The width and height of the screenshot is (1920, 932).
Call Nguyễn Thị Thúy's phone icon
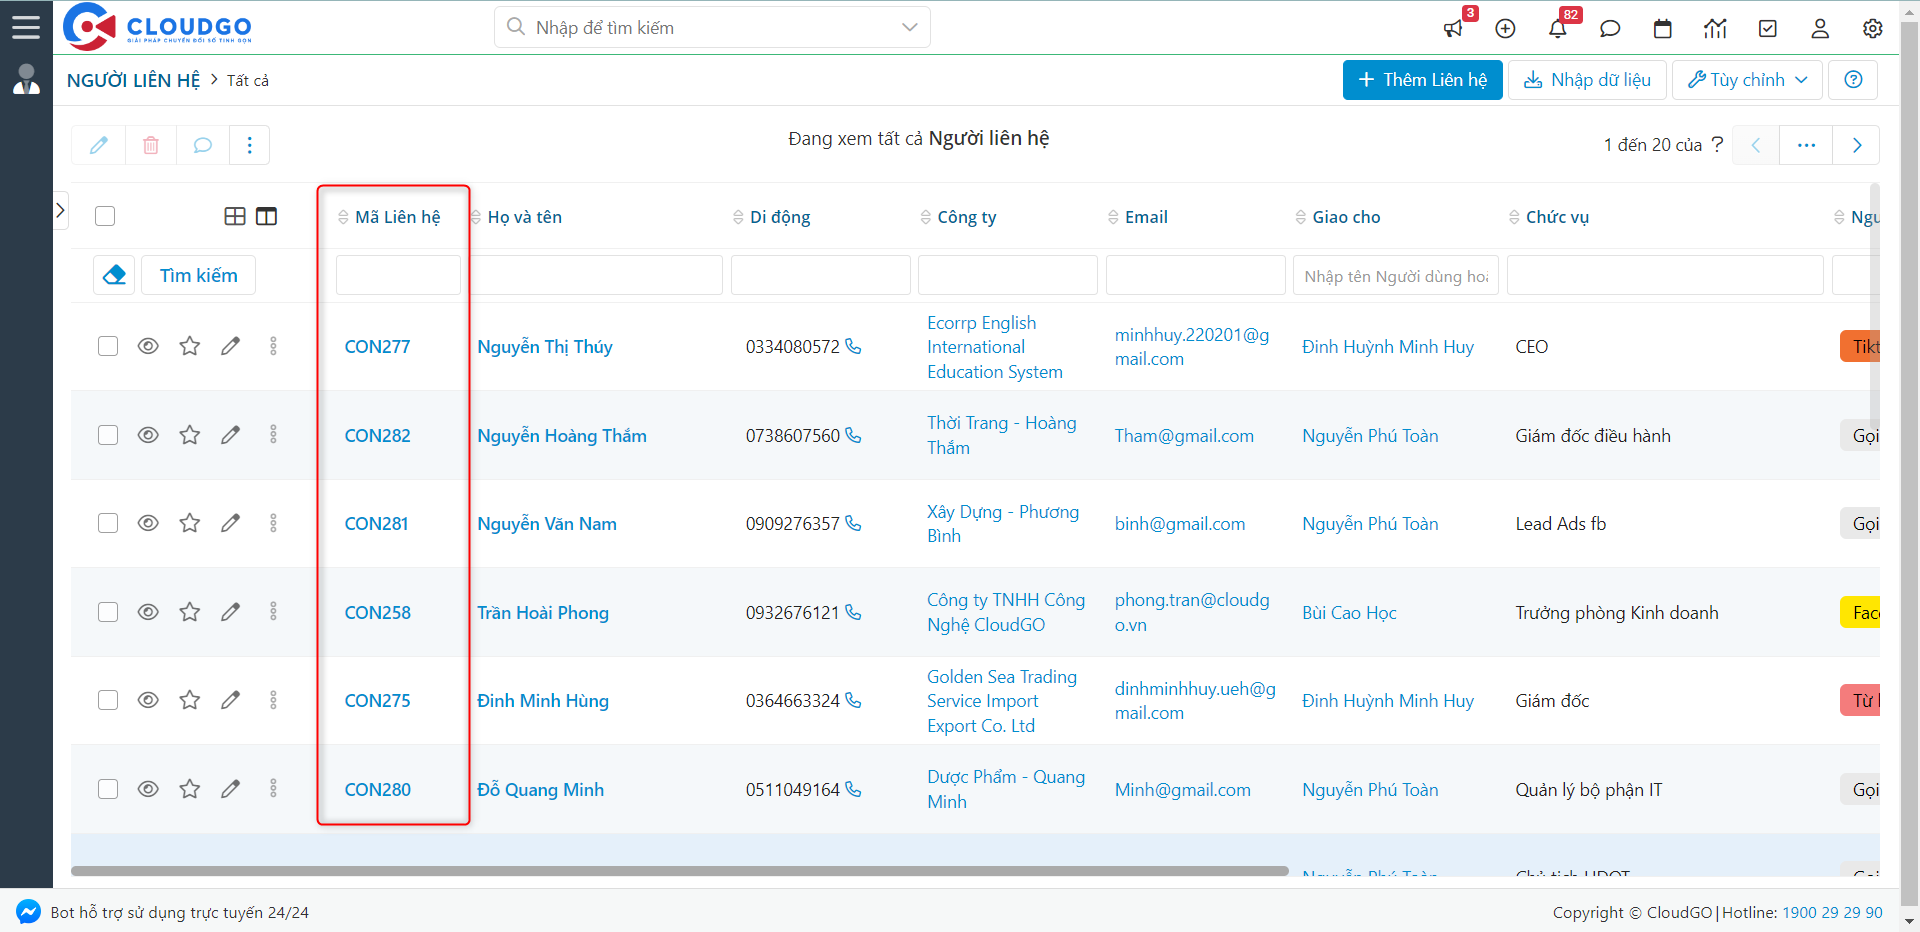click(853, 346)
